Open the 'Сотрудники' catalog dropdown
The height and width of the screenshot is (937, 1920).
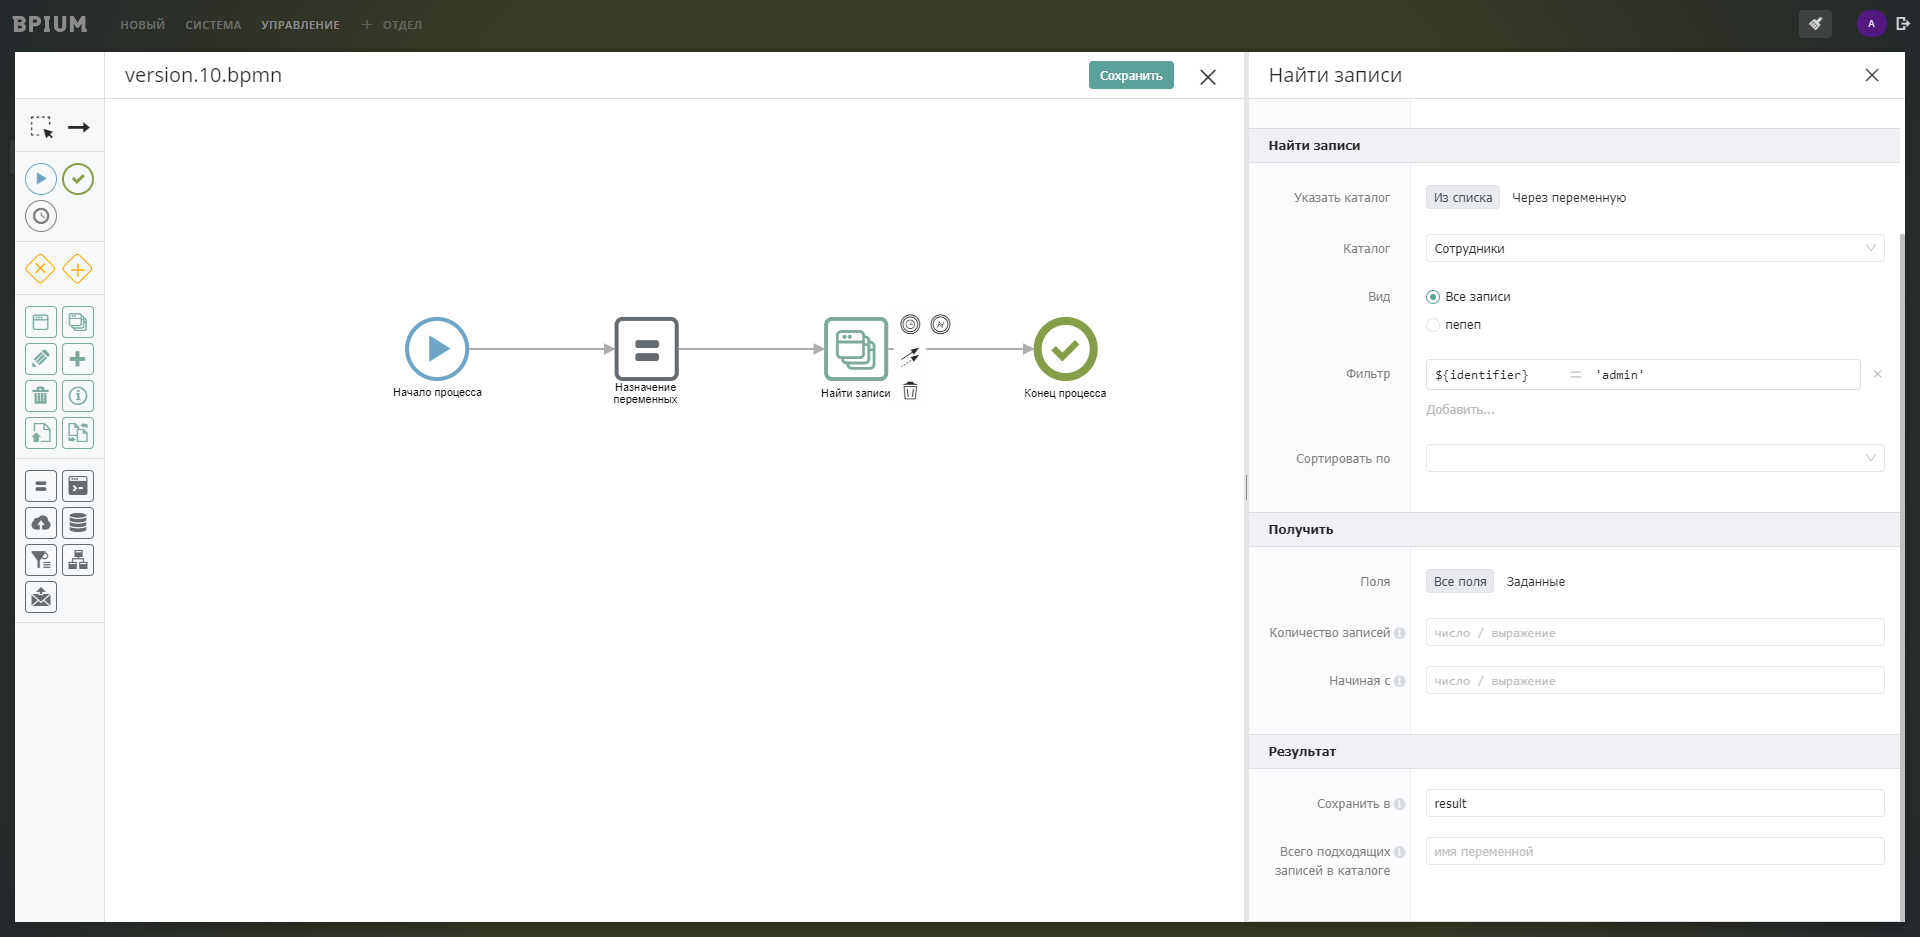point(1654,248)
